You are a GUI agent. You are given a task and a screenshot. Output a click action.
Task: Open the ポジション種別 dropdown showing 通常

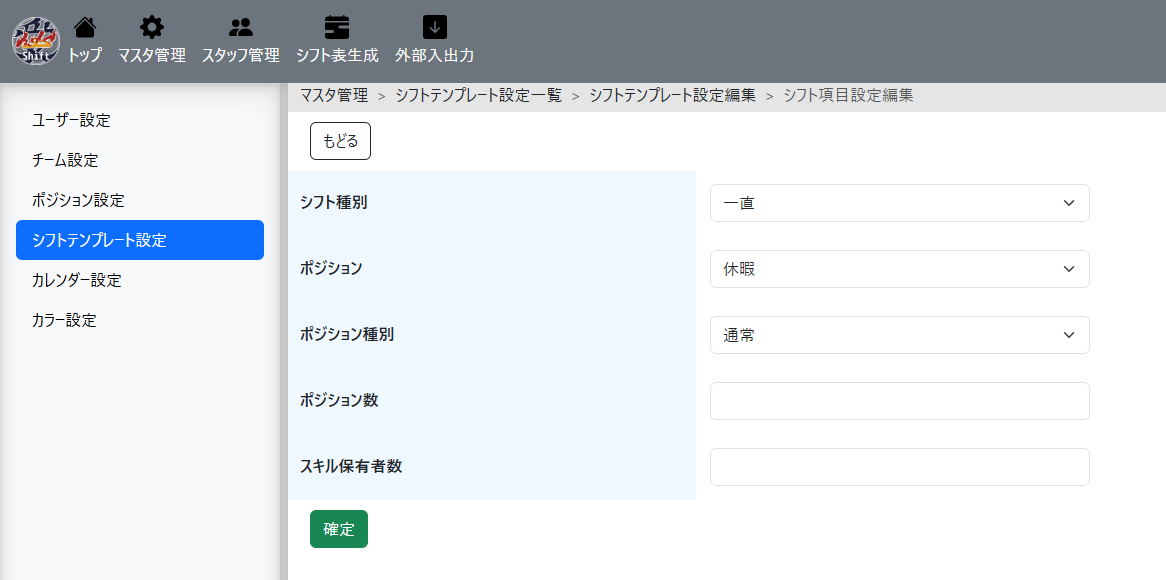pos(900,335)
